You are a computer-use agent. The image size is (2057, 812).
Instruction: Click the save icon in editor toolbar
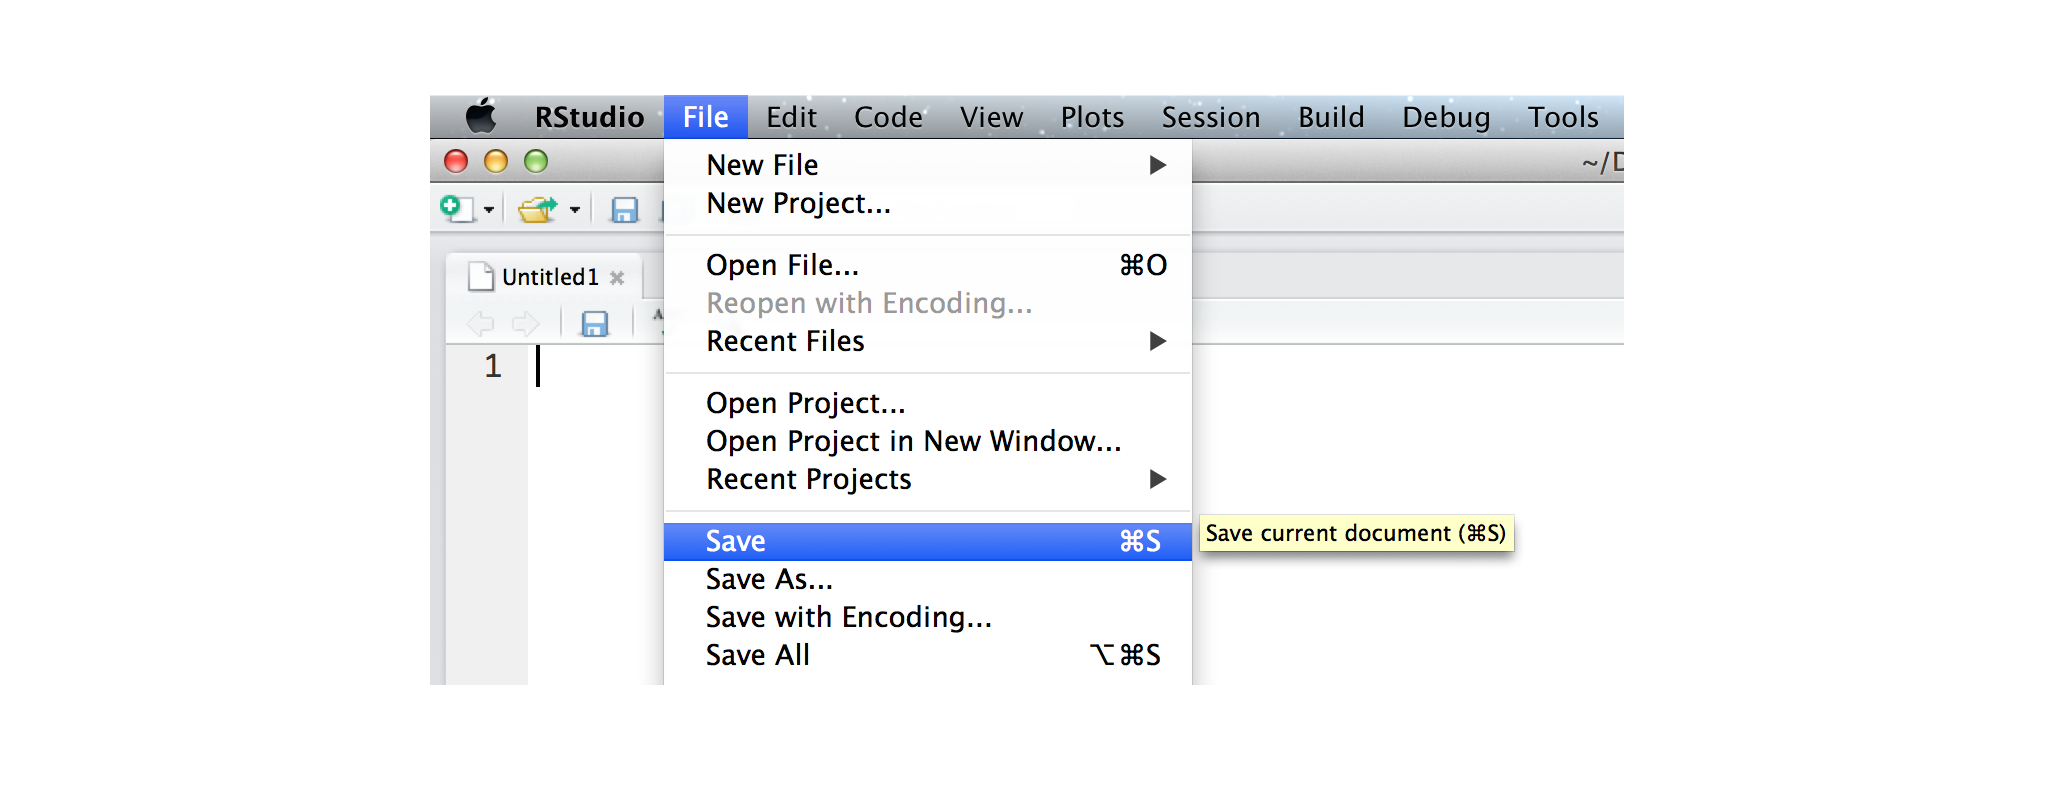click(x=595, y=324)
